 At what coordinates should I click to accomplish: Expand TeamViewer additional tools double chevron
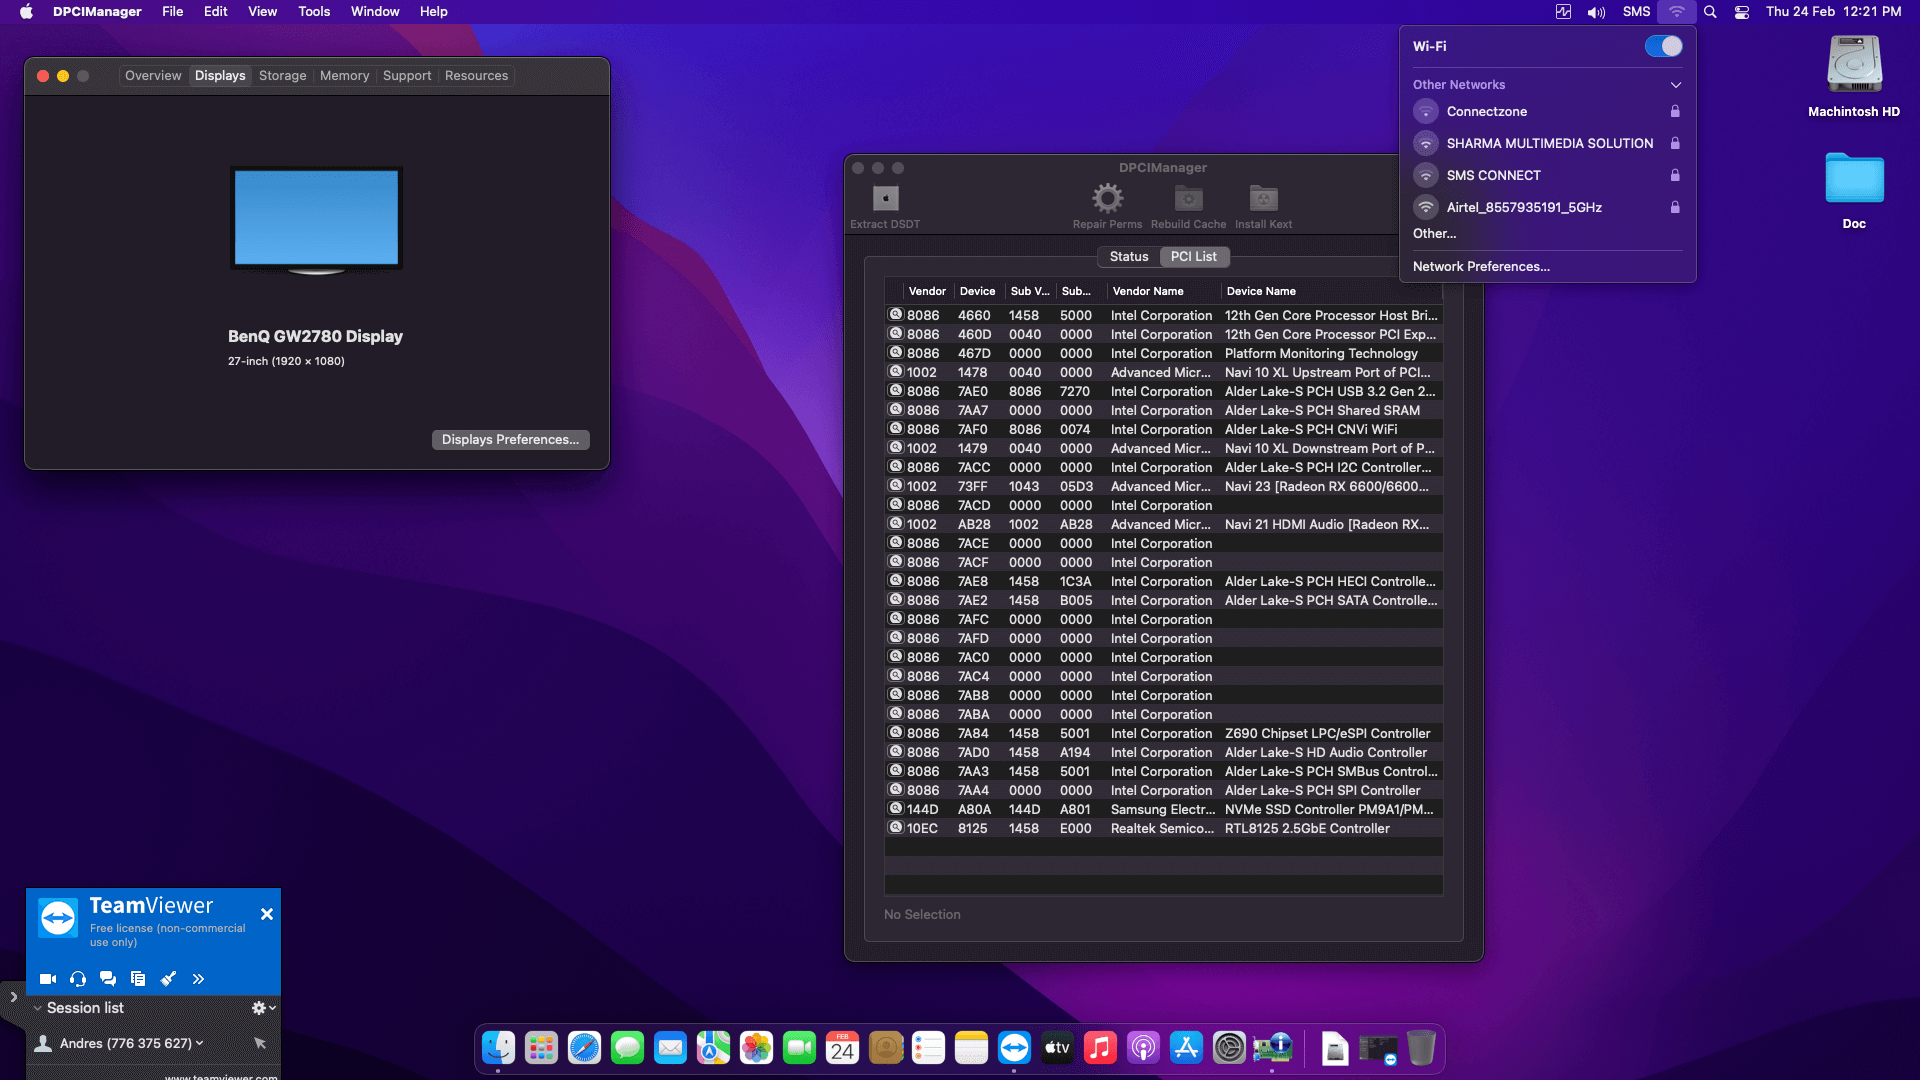click(x=198, y=979)
